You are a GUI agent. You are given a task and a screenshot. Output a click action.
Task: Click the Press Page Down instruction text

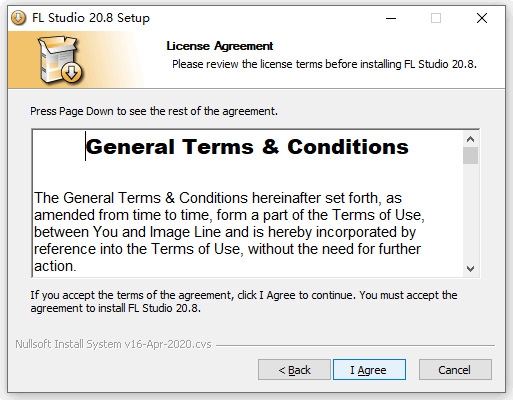click(154, 111)
